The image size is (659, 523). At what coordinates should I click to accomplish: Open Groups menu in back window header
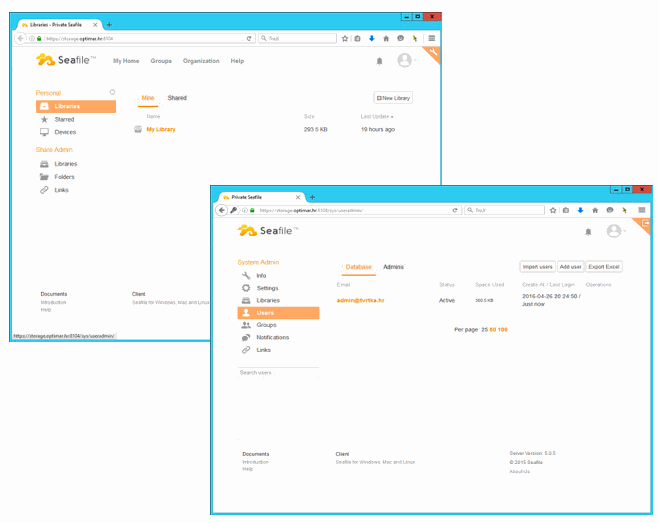[161, 61]
